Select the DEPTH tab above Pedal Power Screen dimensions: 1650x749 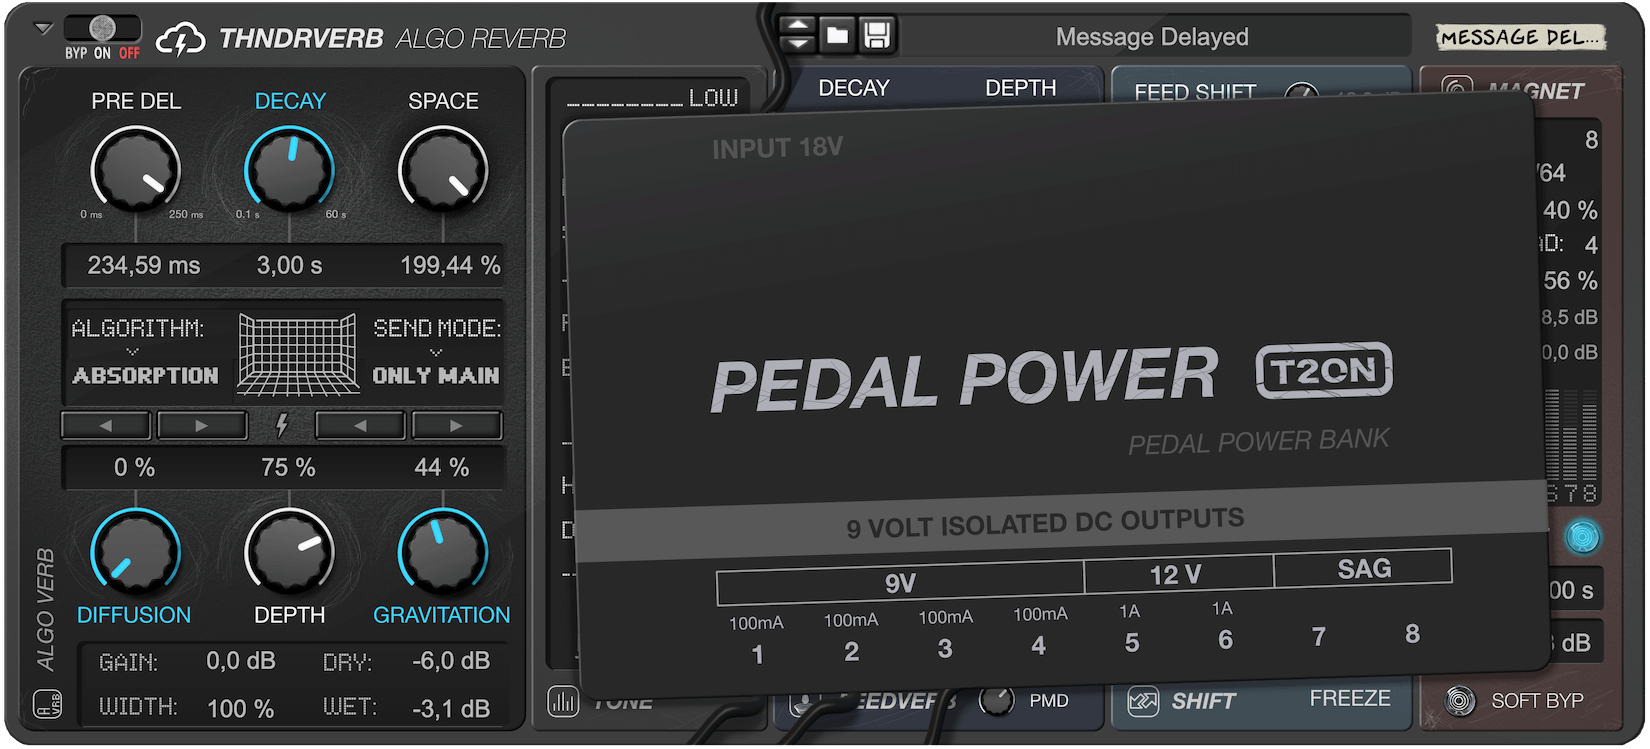click(x=1021, y=88)
